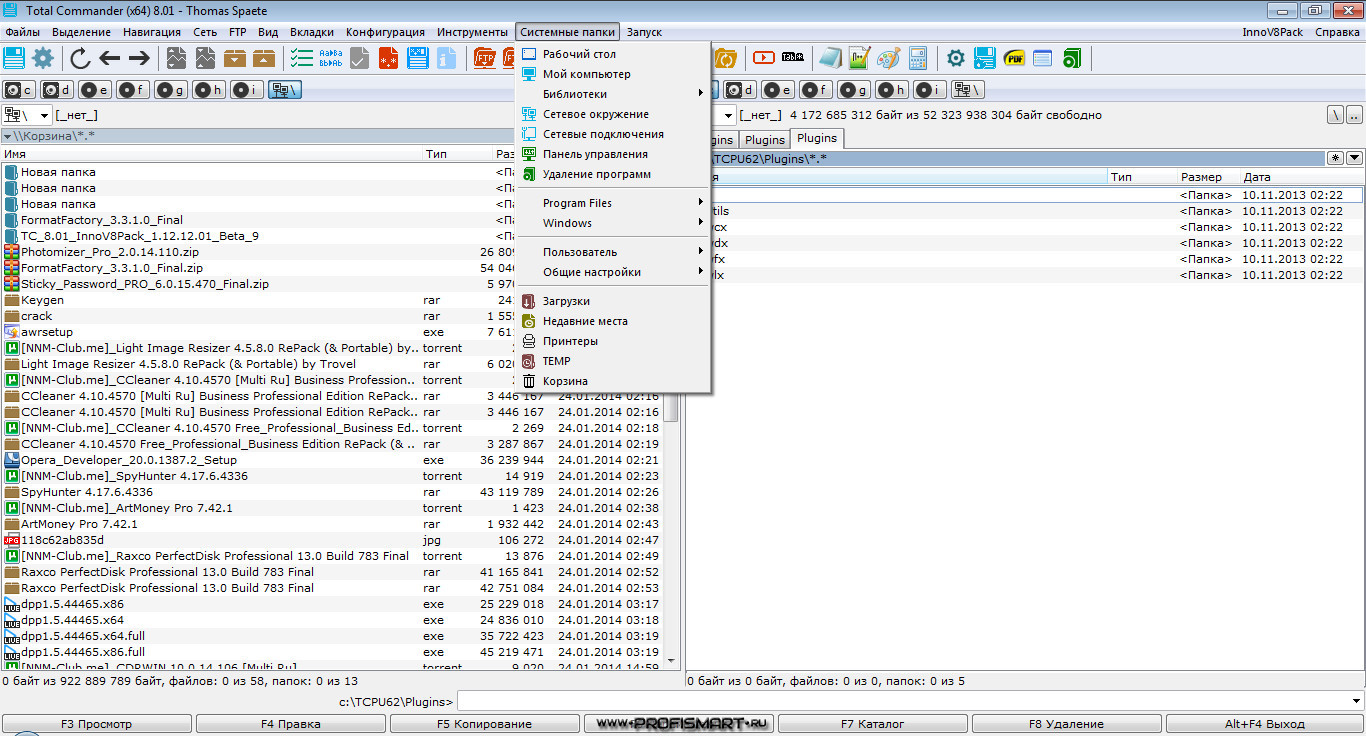1366x736 pixels.
Task: Click the brown unpack archive icon with up arrow
Action: [x=264, y=58]
